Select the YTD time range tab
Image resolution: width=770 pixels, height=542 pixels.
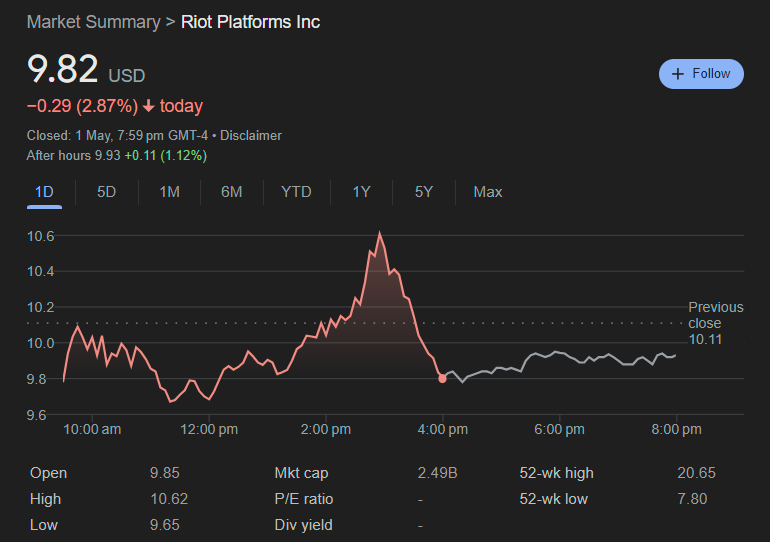tap(296, 192)
